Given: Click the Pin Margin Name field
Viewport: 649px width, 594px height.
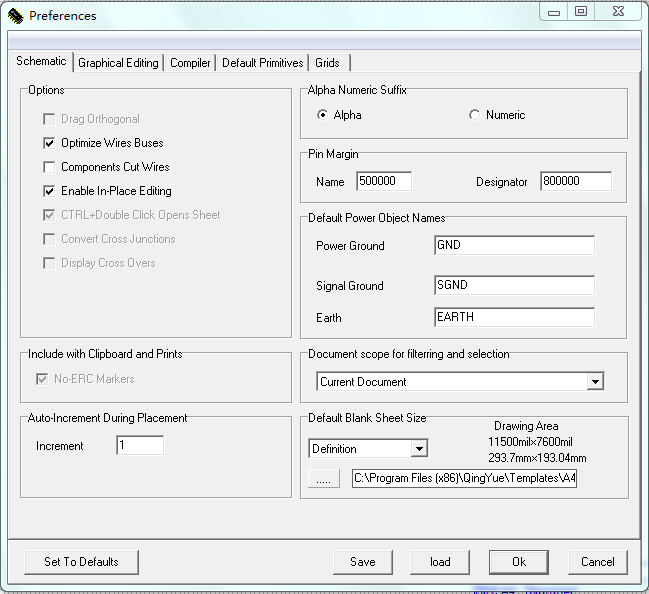Looking at the screenshot, I should click(x=381, y=181).
